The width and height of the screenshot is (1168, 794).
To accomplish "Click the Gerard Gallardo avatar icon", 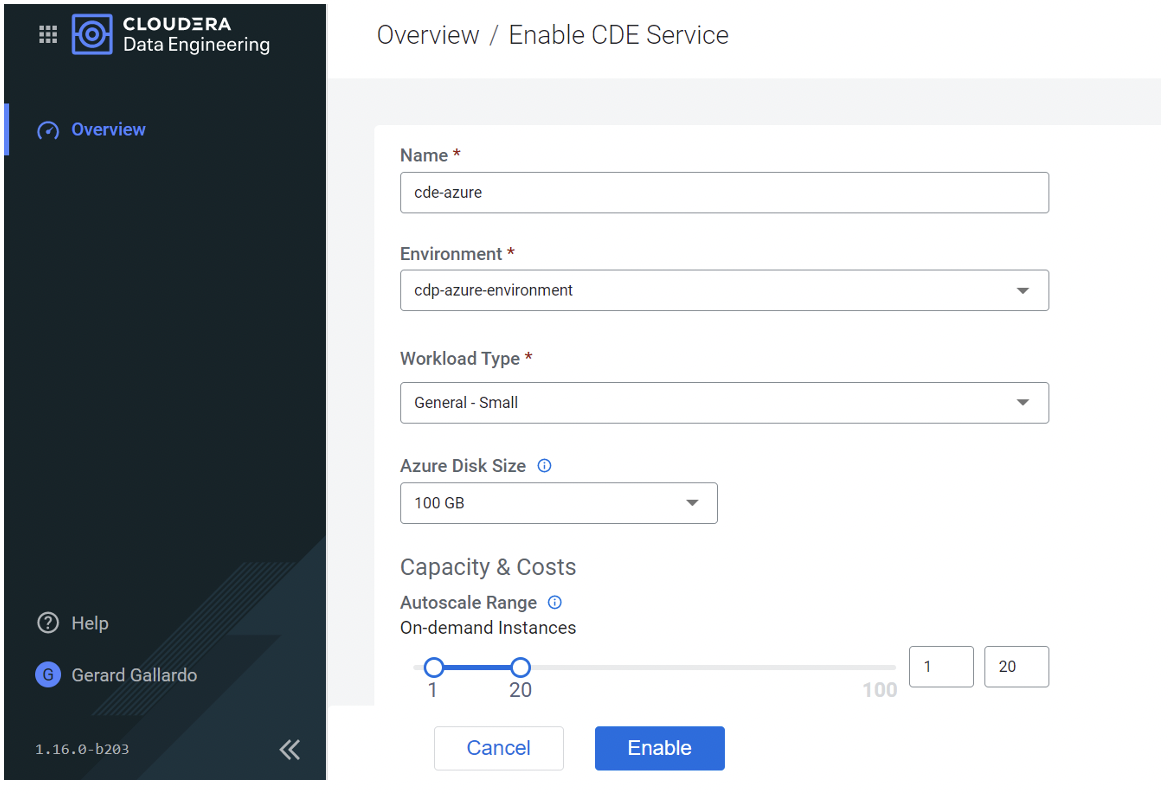I will [48, 675].
